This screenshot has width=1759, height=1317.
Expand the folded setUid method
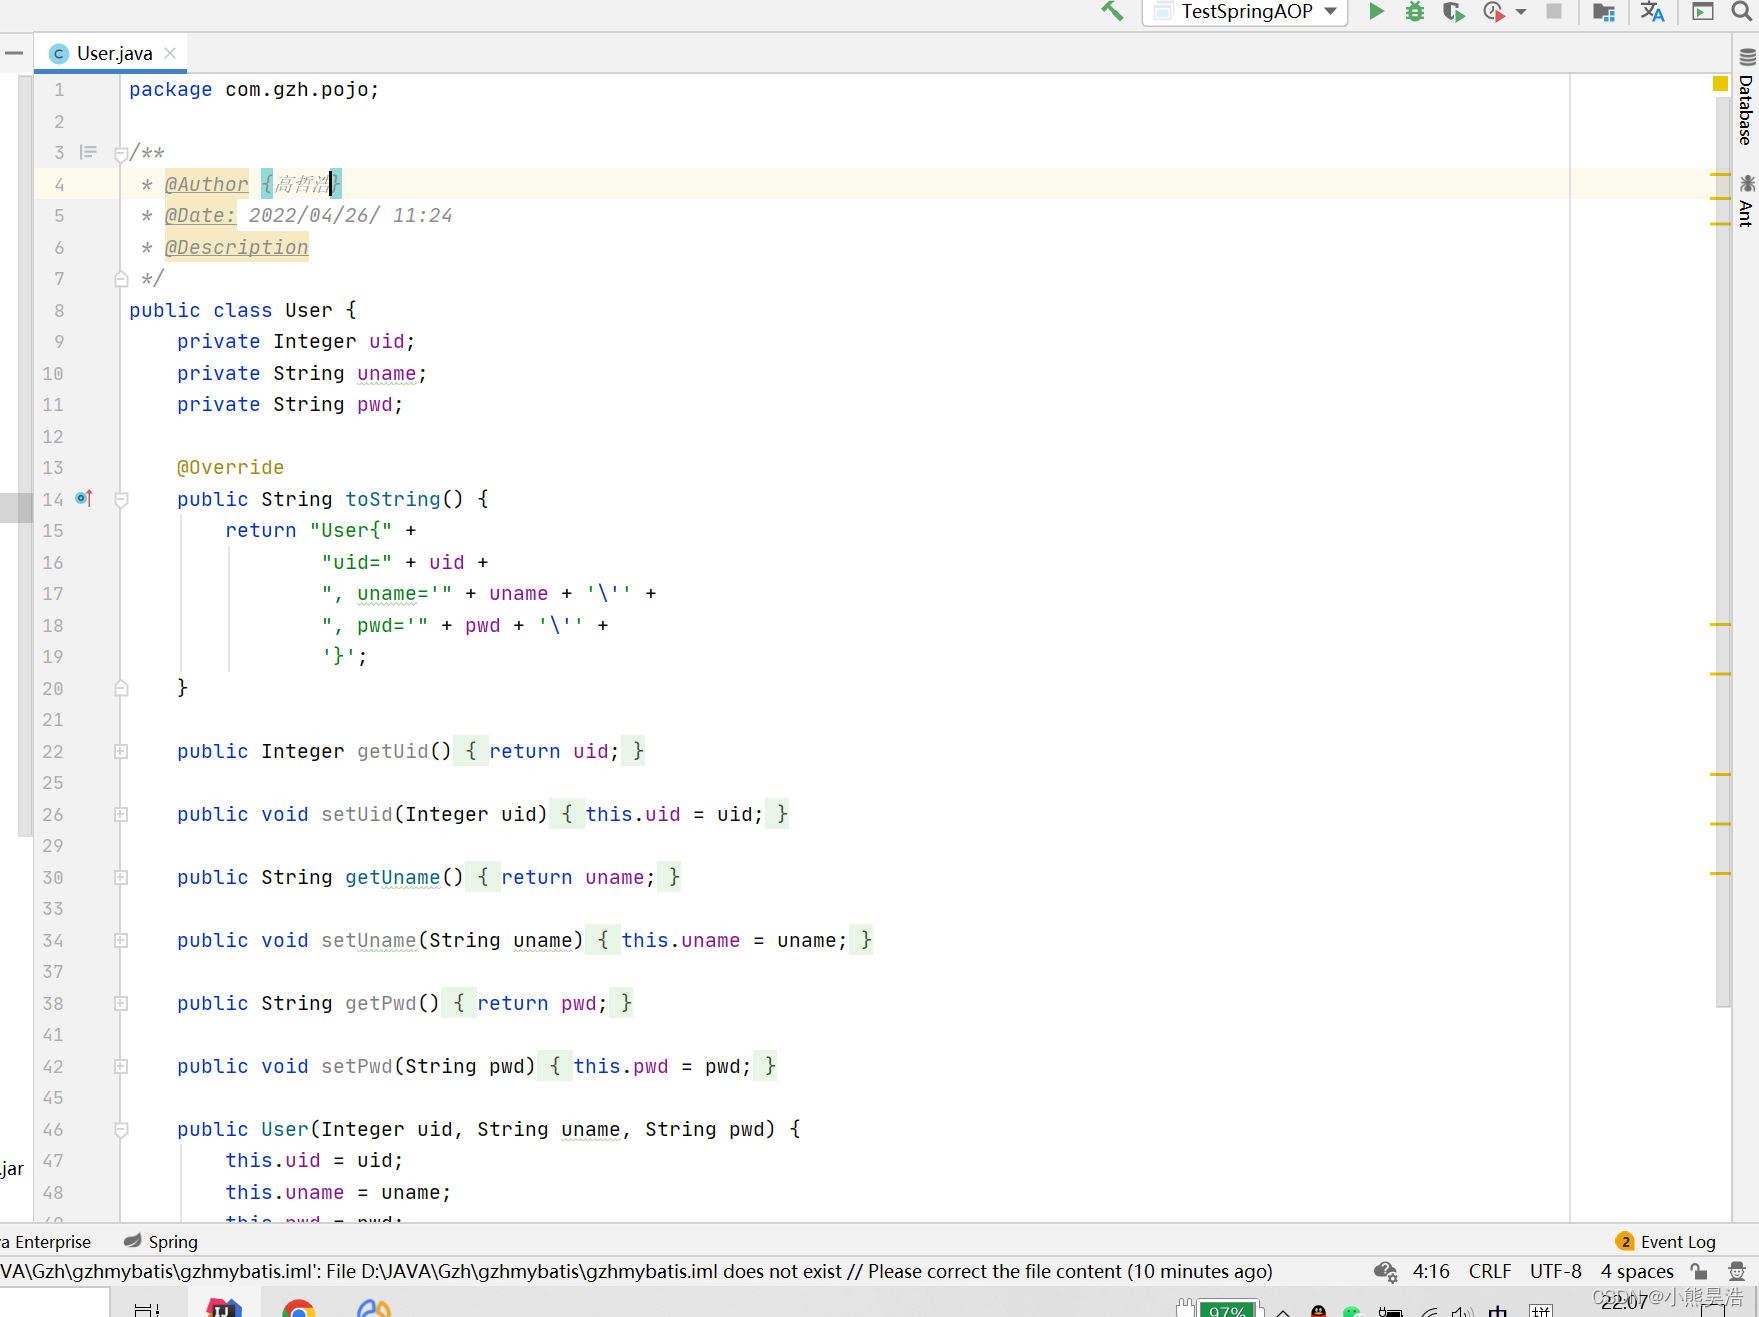click(x=121, y=814)
